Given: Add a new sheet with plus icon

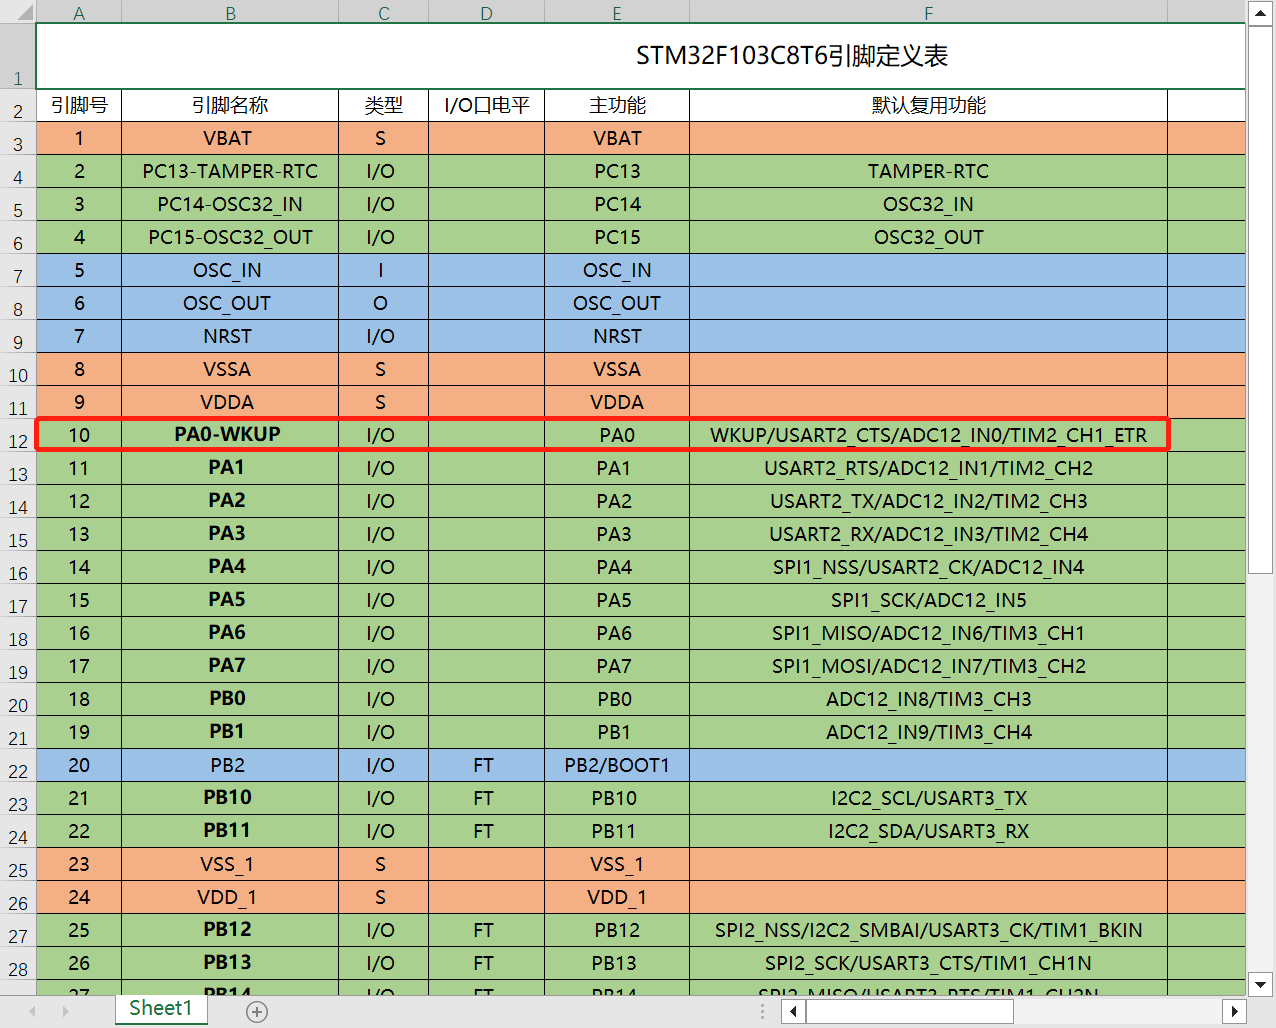Looking at the screenshot, I should click(257, 1012).
